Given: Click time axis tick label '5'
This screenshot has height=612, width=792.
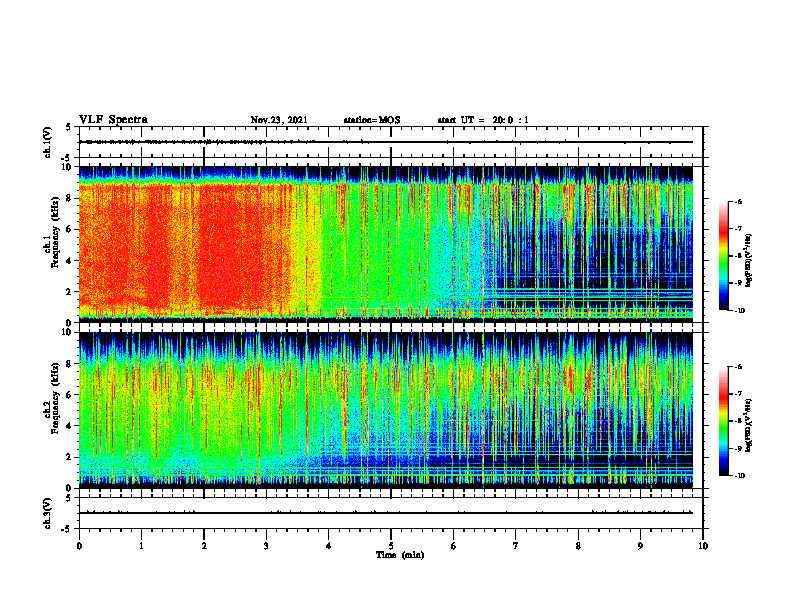Looking at the screenshot, I should [x=391, y=546].
